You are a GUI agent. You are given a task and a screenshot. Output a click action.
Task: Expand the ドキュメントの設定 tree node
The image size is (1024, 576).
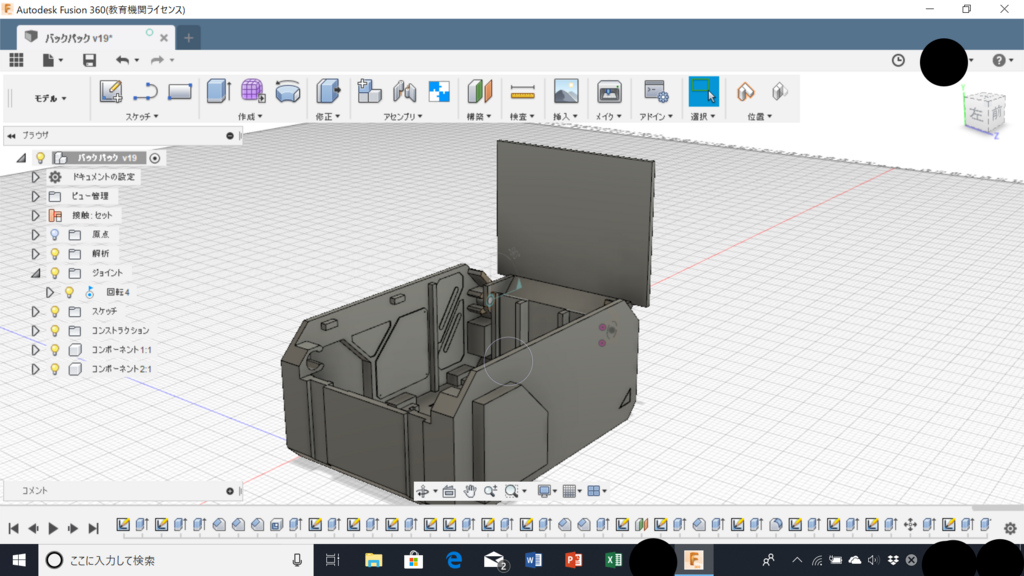[35, 177]
